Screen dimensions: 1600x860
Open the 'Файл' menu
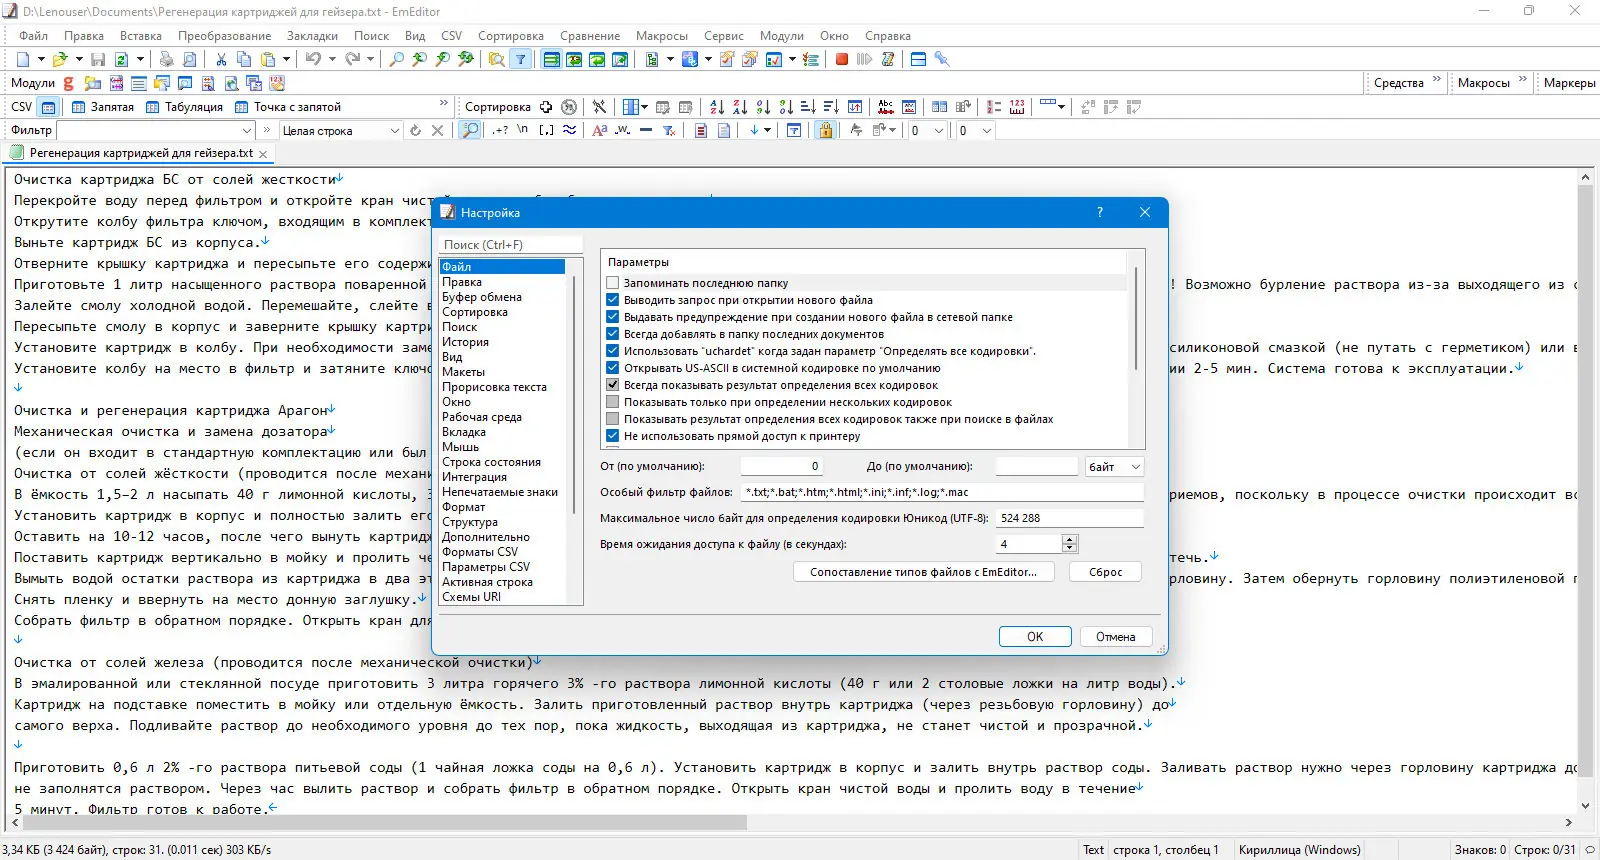33,36
